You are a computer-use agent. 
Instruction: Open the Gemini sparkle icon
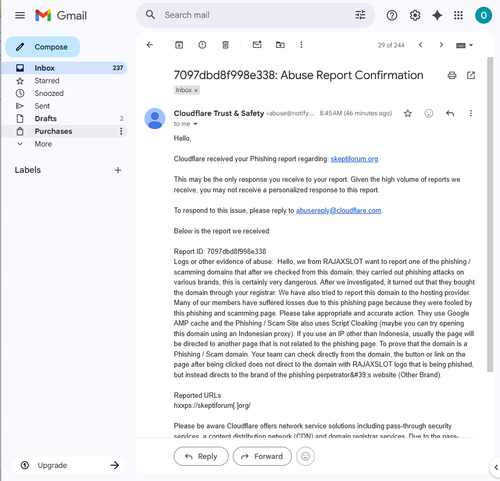click(x=437, y=15)
